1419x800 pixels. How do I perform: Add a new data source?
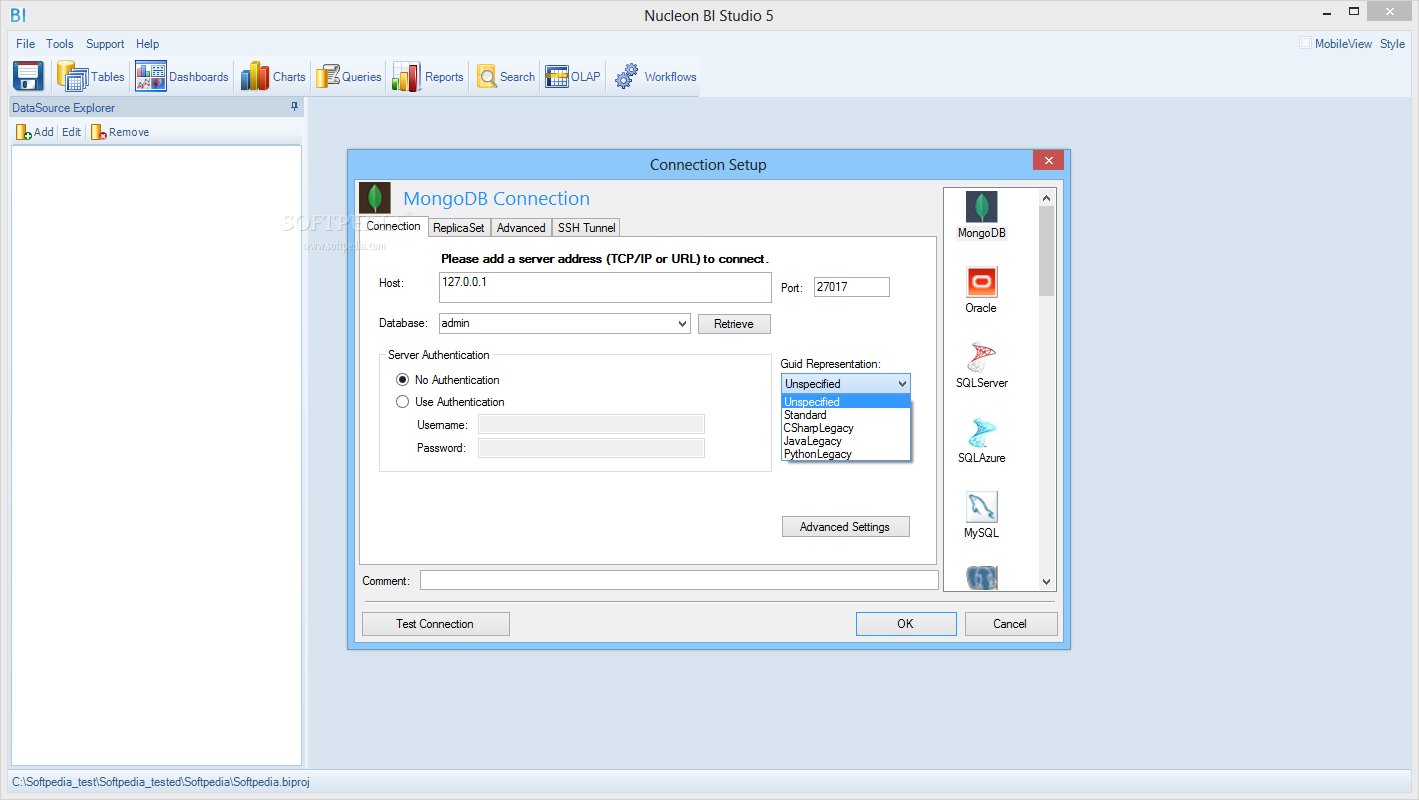coord(35,132)
